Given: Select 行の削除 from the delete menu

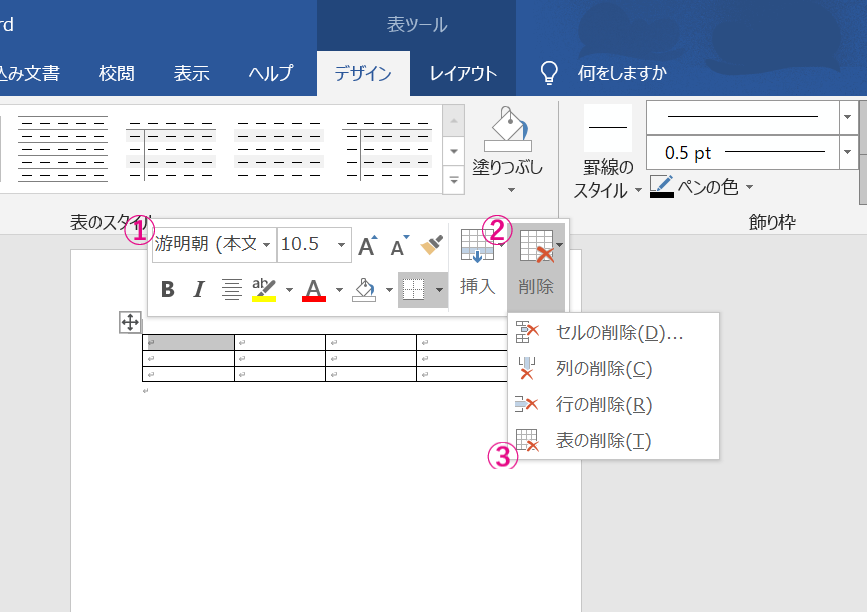Looking at the screenshot, I should pyautogui.click(x=603, y=405).
